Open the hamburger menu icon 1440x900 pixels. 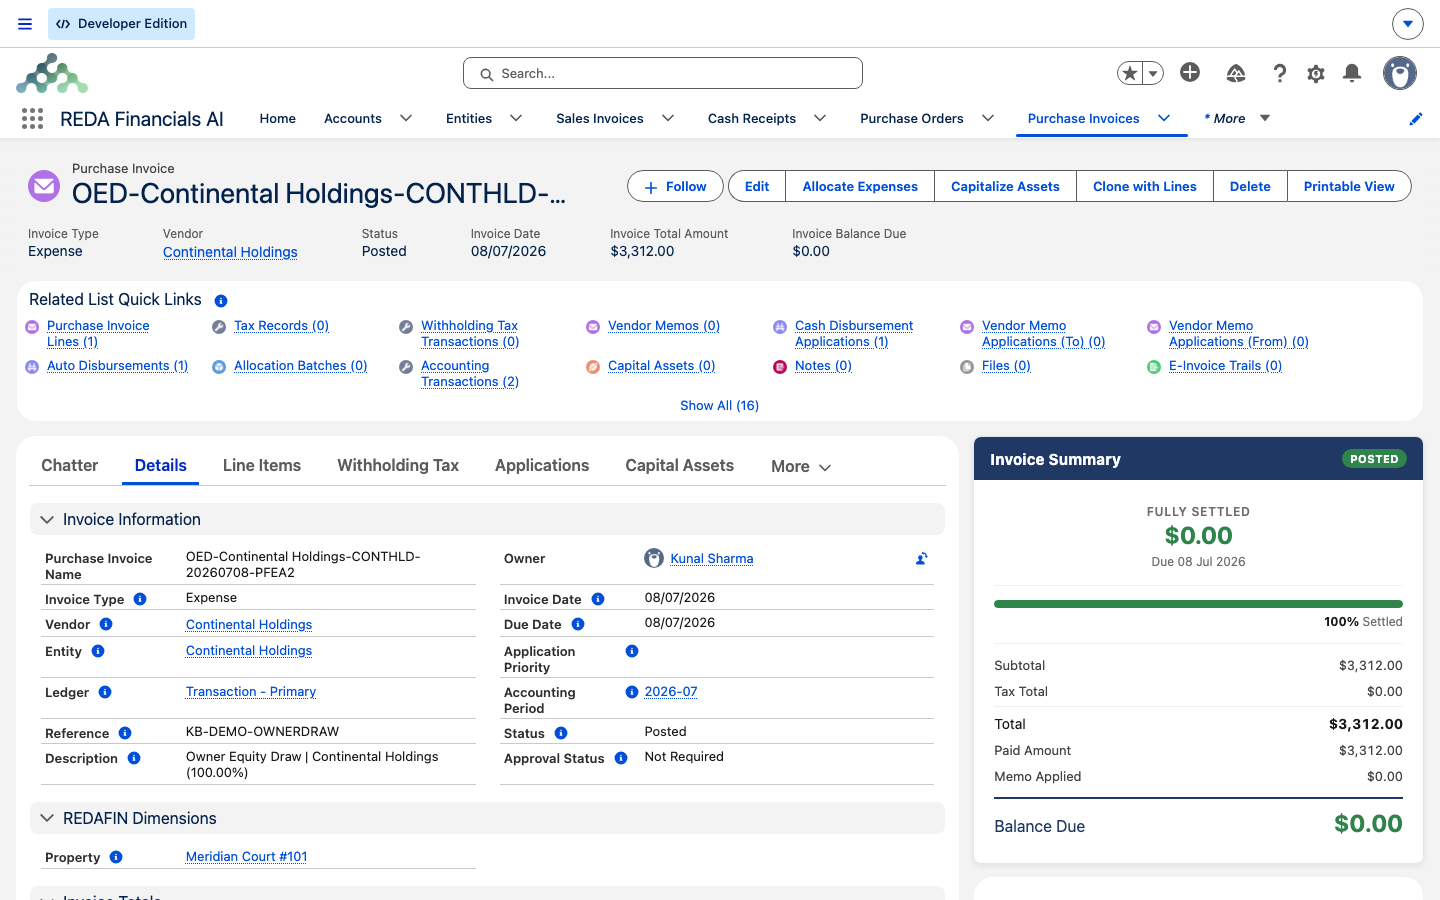pos(25,24)
